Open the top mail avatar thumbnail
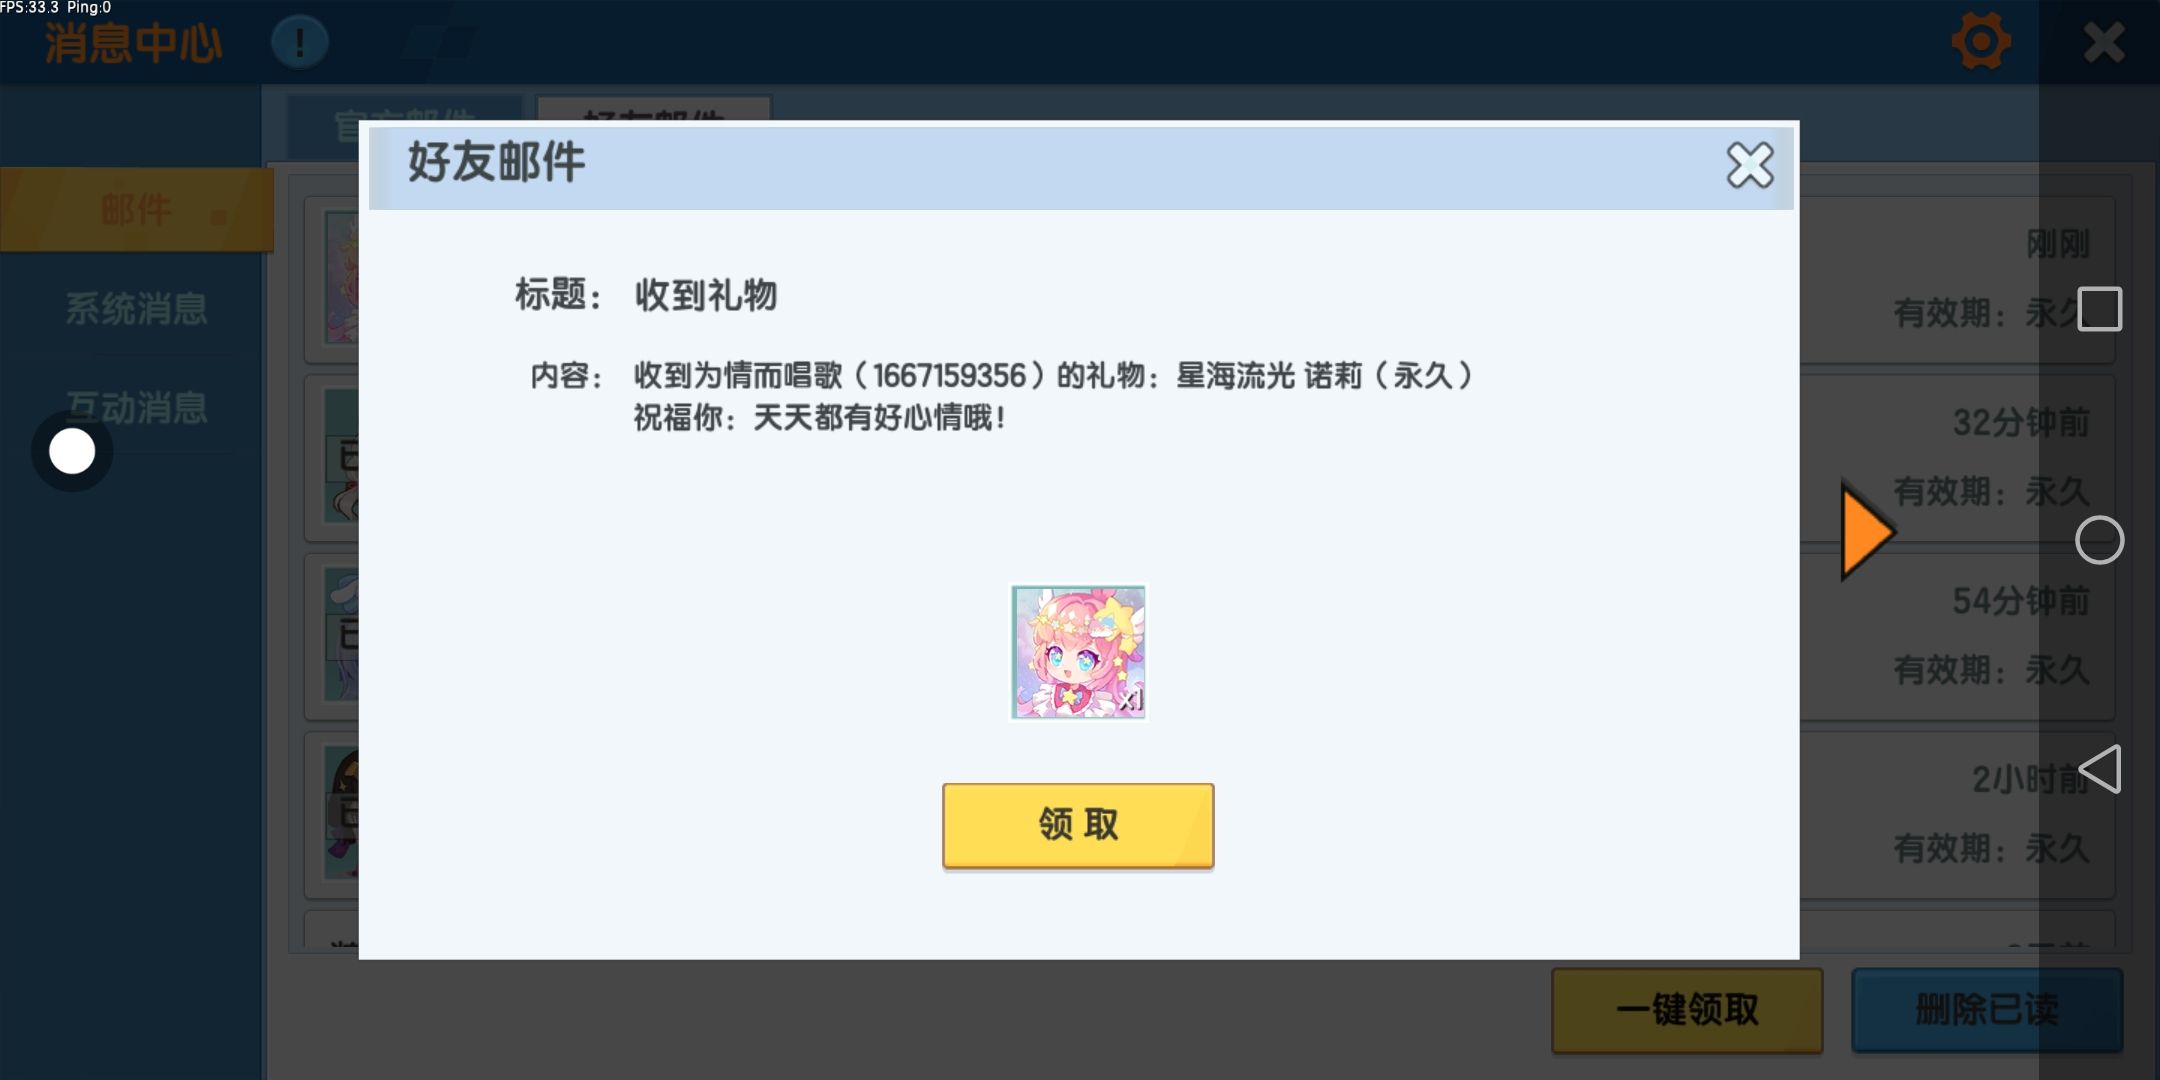The image size is (2160, 1080). pyautogui.click(x=342, y=277)
